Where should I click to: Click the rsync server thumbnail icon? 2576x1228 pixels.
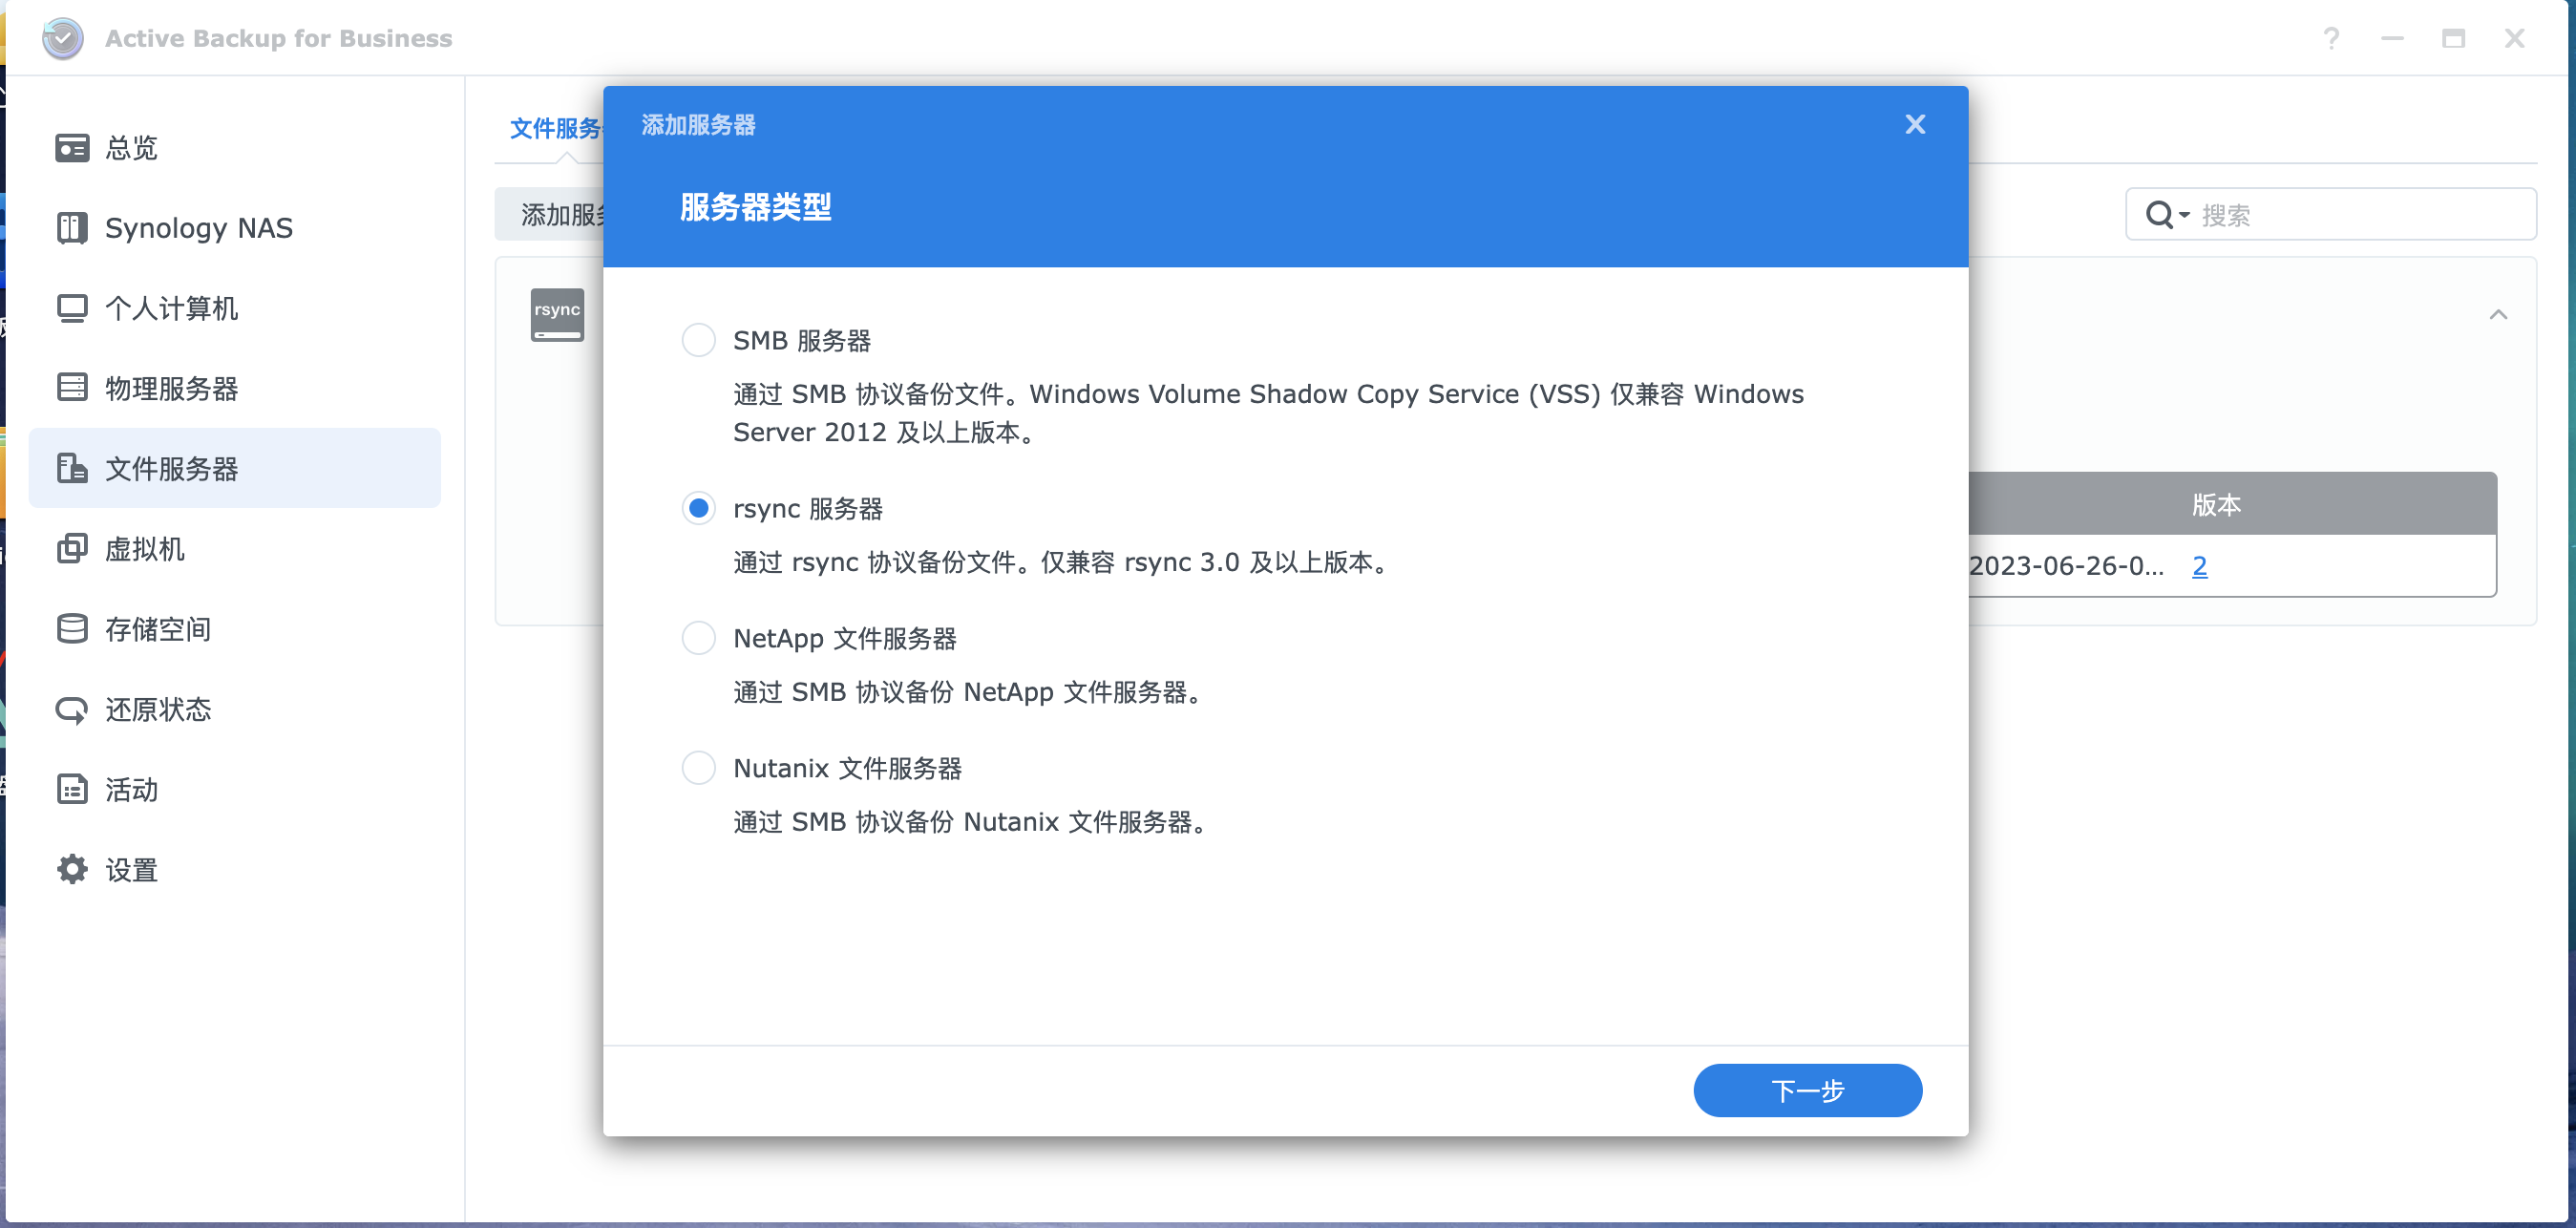click(557, 315)
